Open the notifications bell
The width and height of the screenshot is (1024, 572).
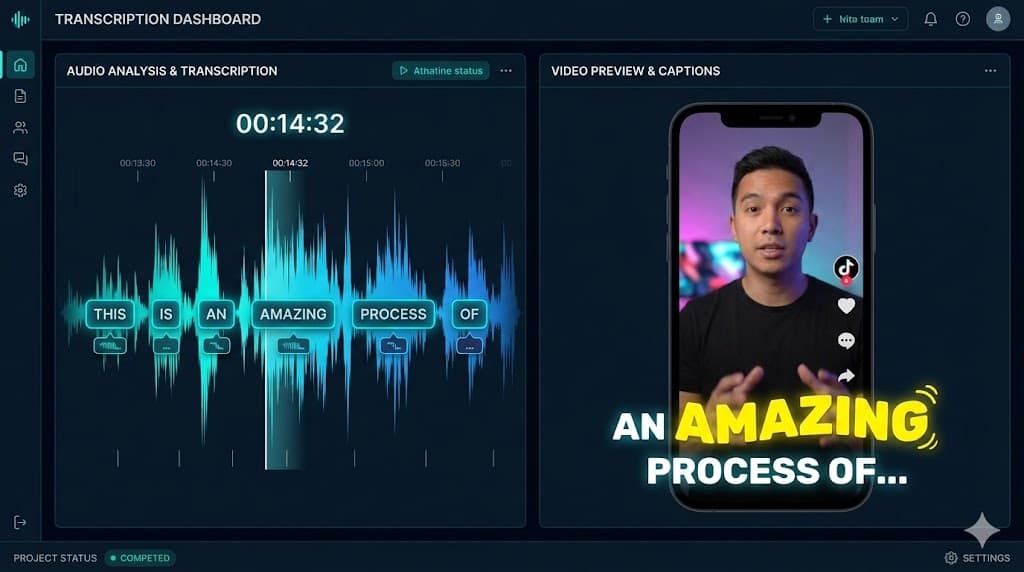[x=930, y=19]
